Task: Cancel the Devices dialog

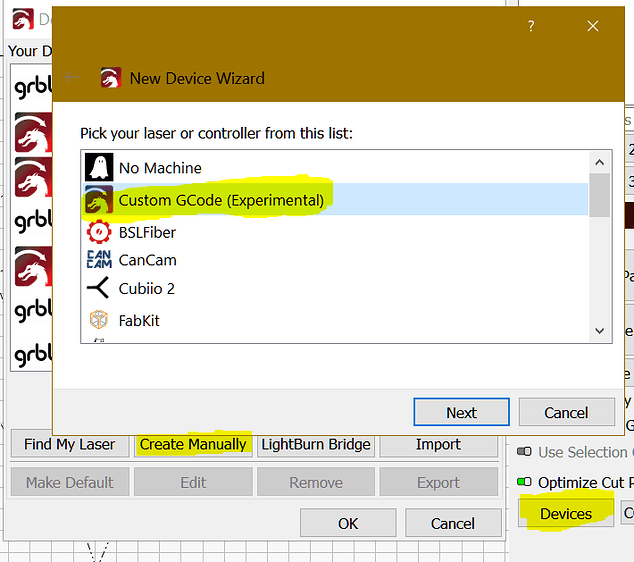Action: click(x=453, y=523)
